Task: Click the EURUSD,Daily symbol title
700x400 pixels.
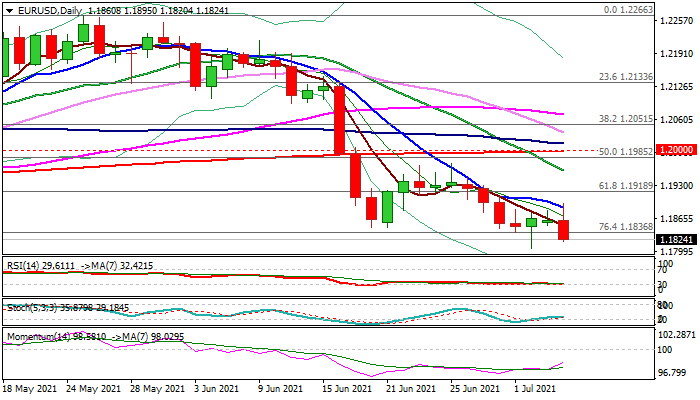Action: 48,9
